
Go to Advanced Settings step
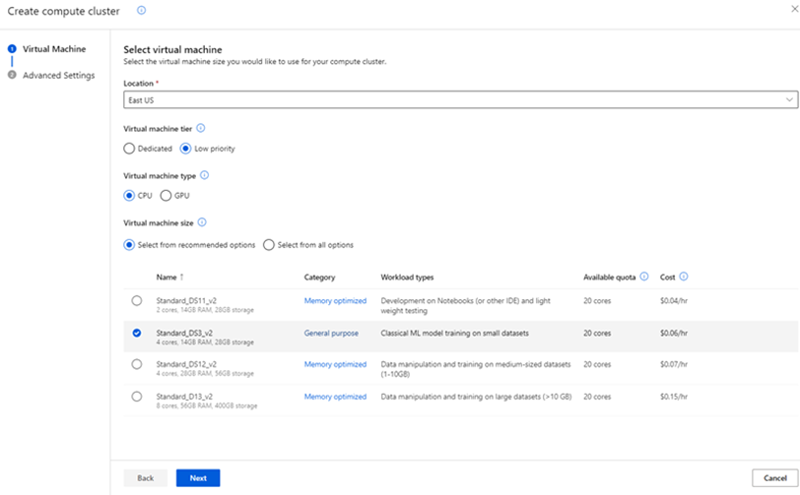tap(59, 75)
